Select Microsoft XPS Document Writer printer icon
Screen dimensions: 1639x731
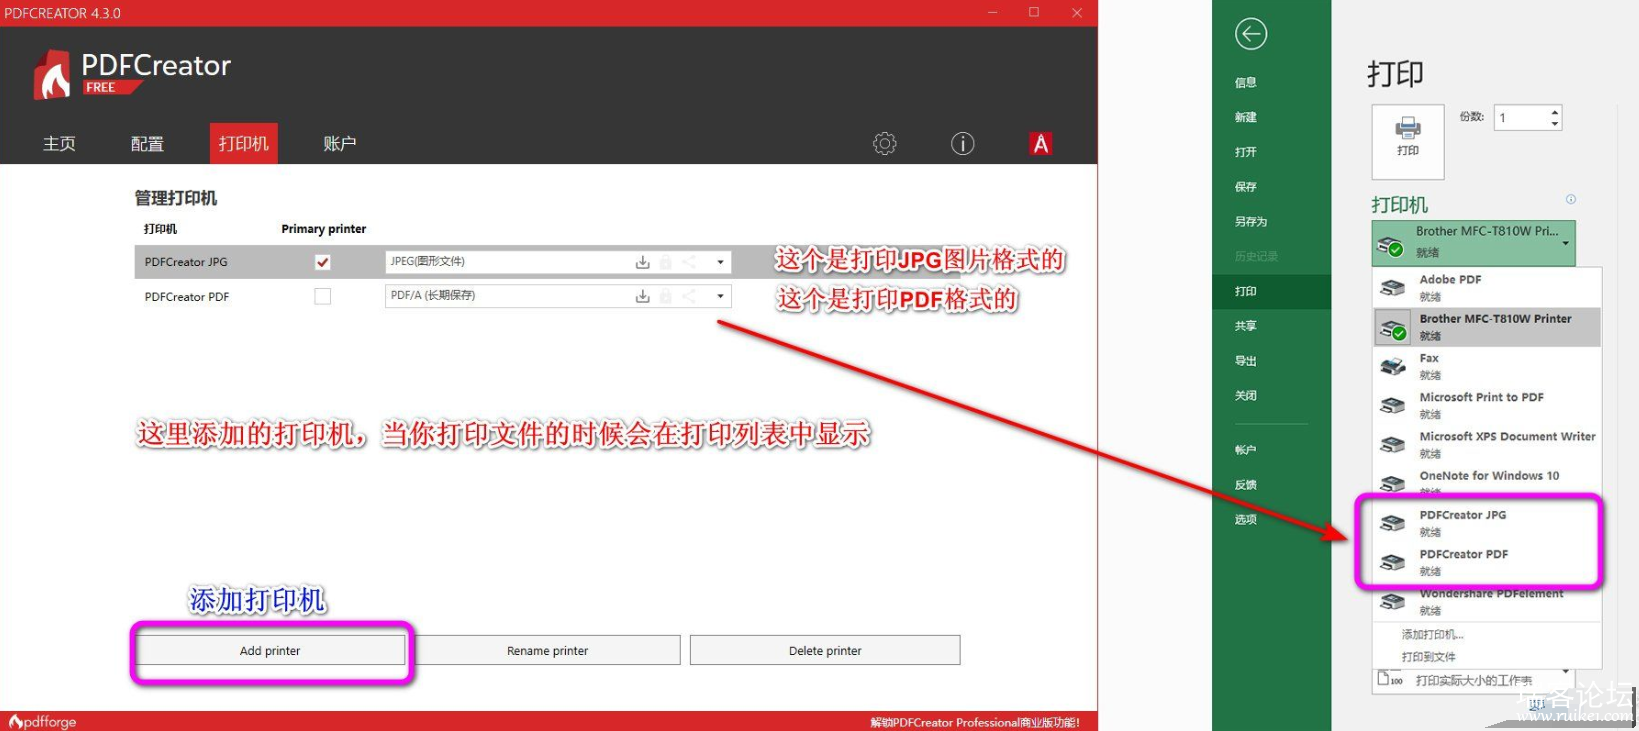pos(1393,444)
